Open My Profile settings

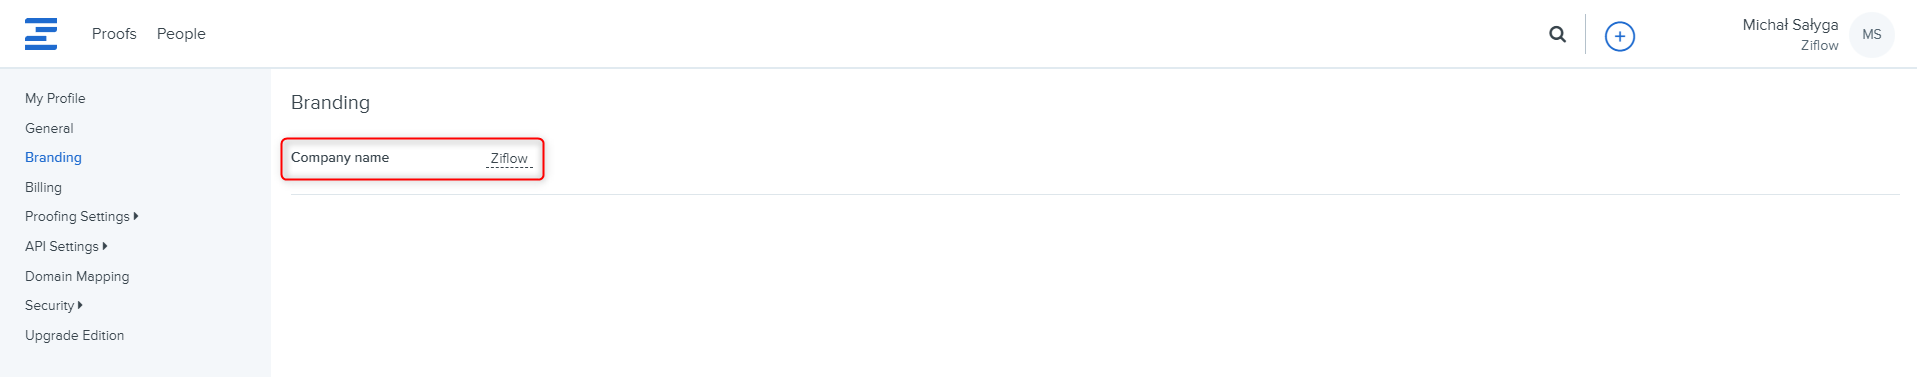55,98
